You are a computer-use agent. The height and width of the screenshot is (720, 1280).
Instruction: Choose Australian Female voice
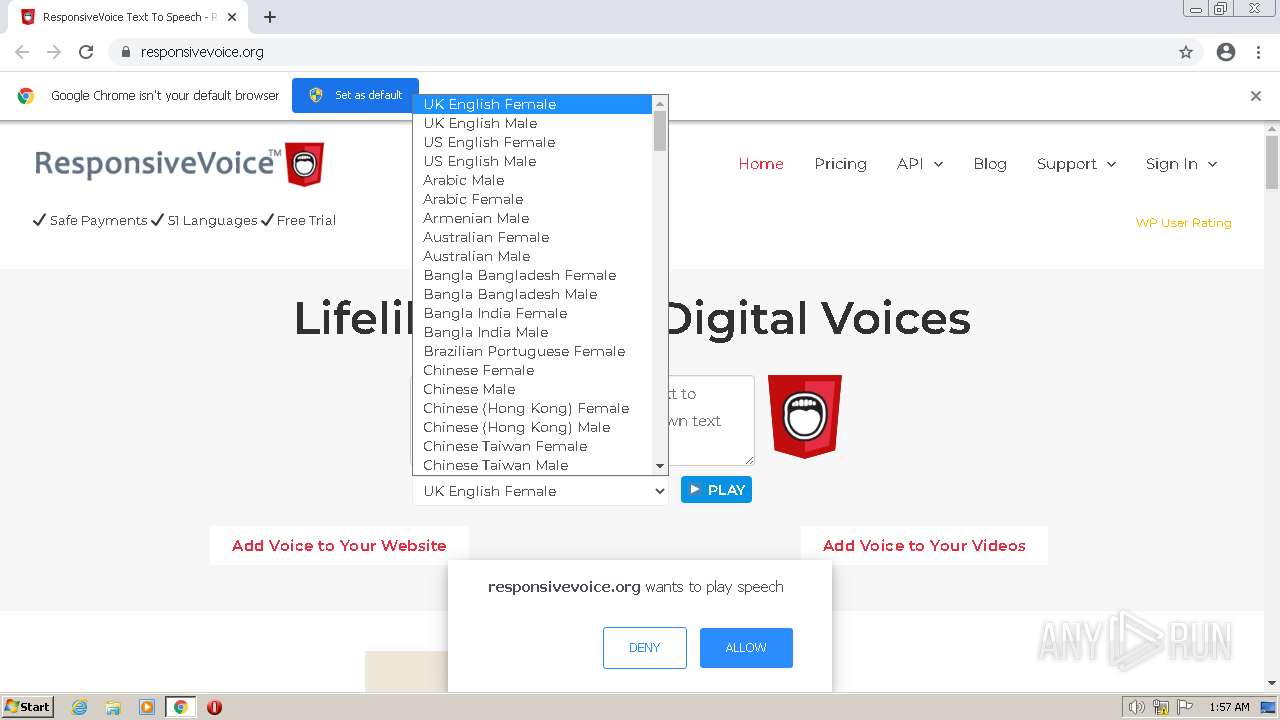(x=532, y=237)
